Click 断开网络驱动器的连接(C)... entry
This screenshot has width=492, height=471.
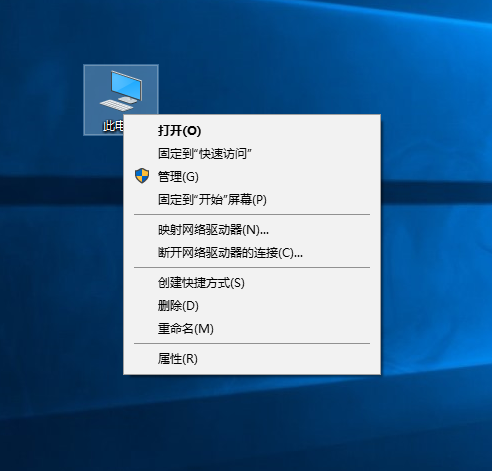pyautogui.click(x=252, y=253)
